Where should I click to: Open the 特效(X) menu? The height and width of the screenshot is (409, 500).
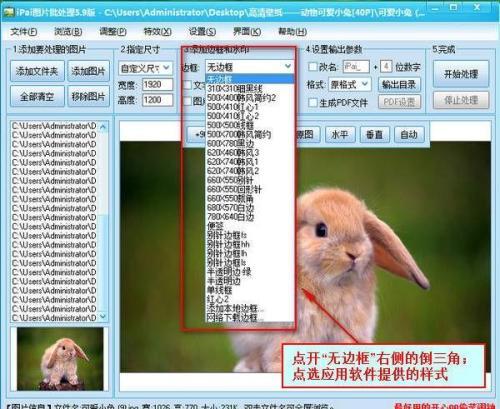[157, 32]
